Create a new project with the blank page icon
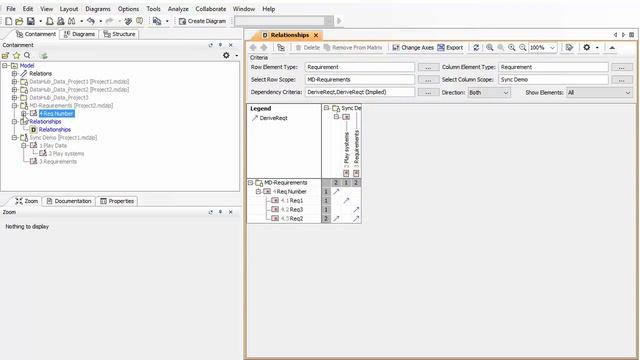Screen dimensions: 640x360 pyautogui.click(x=9, y=21)
